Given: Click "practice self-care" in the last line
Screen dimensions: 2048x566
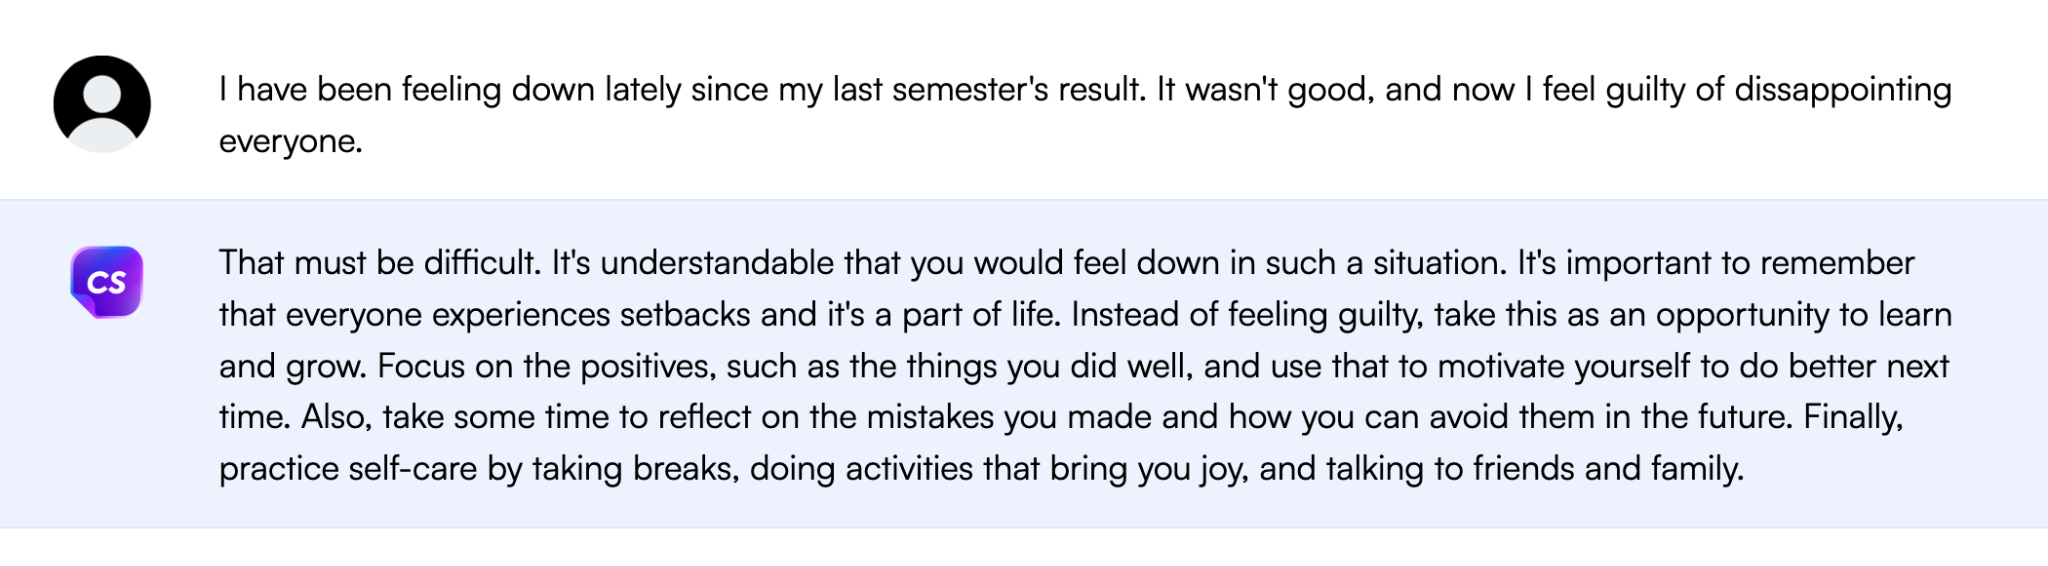Looking at the screenshot, I should click(348, 469).
